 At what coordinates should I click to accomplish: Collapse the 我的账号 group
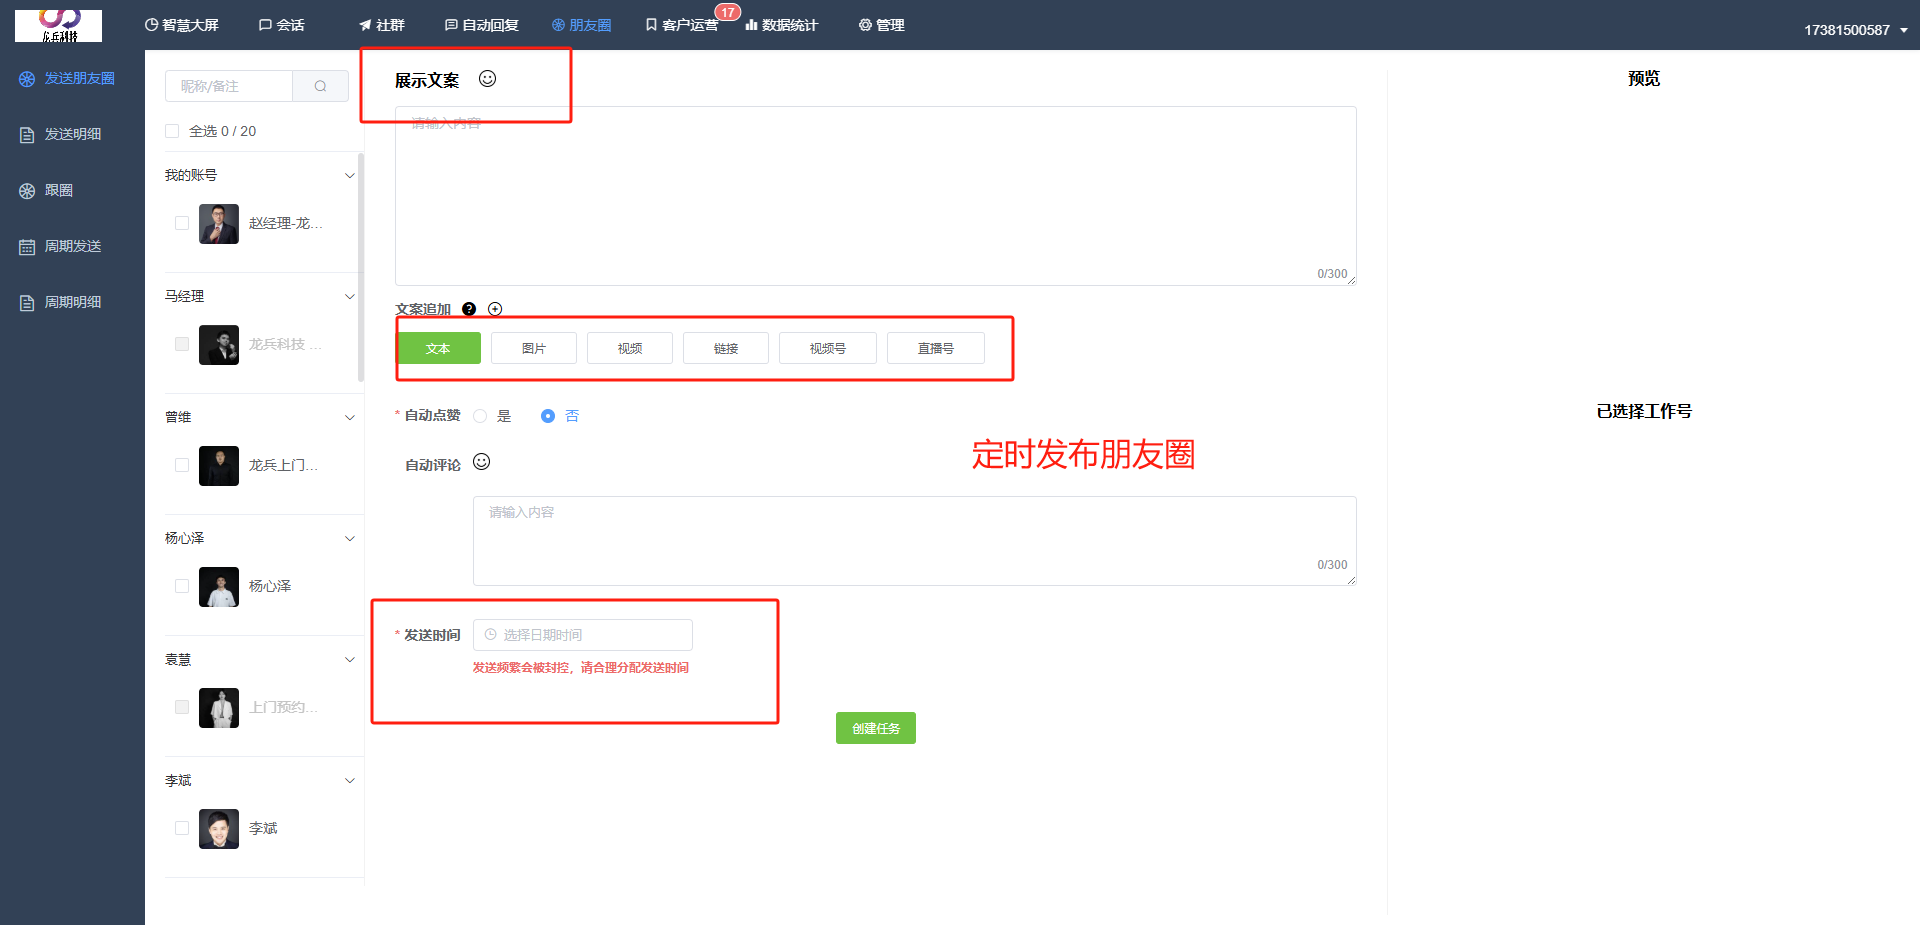tap(350, 175)
